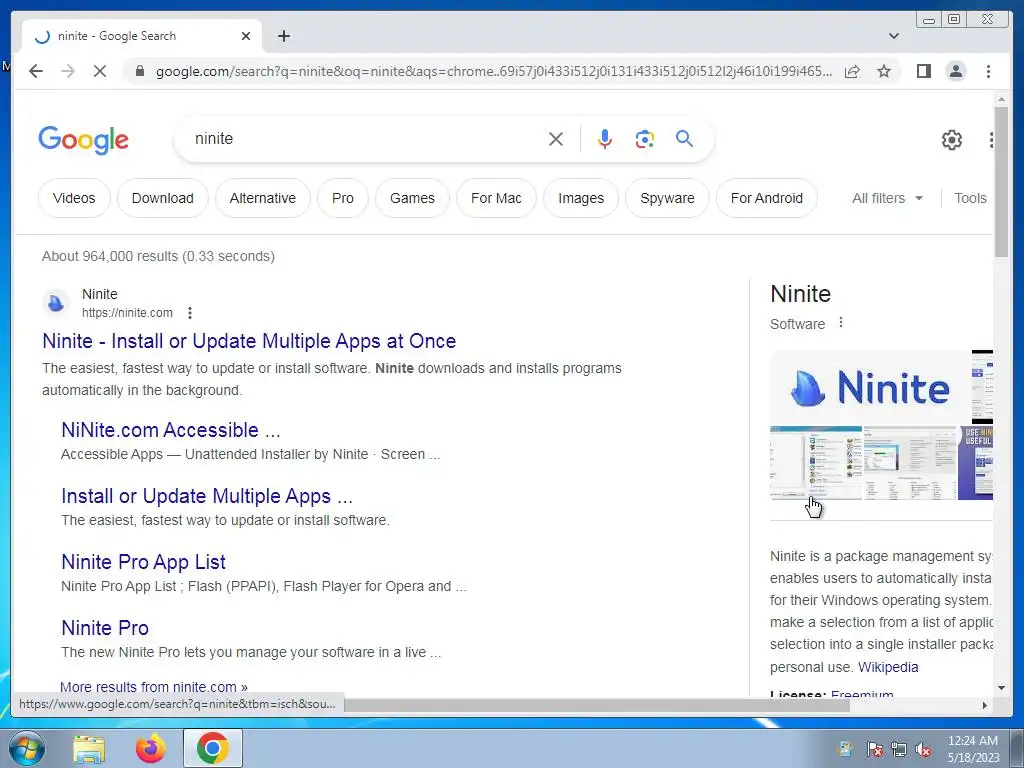
Task: Open a new tab
Action: tap(283, 36)
